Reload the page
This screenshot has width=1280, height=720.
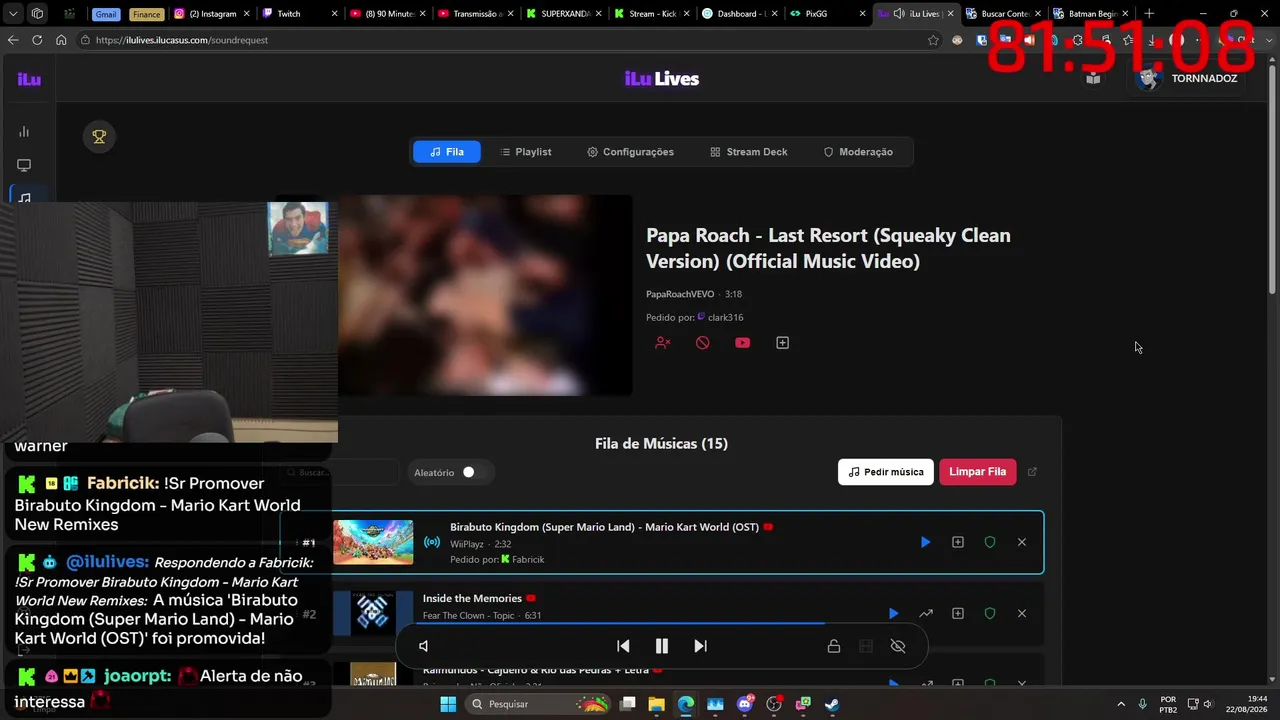pos(37,40)
